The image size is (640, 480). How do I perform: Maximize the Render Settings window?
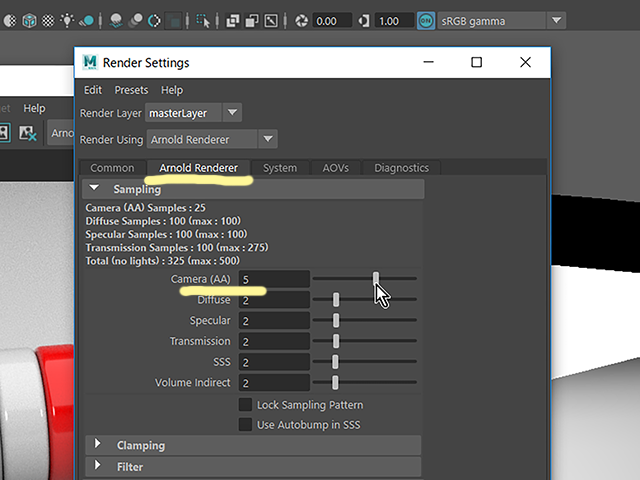476,62
